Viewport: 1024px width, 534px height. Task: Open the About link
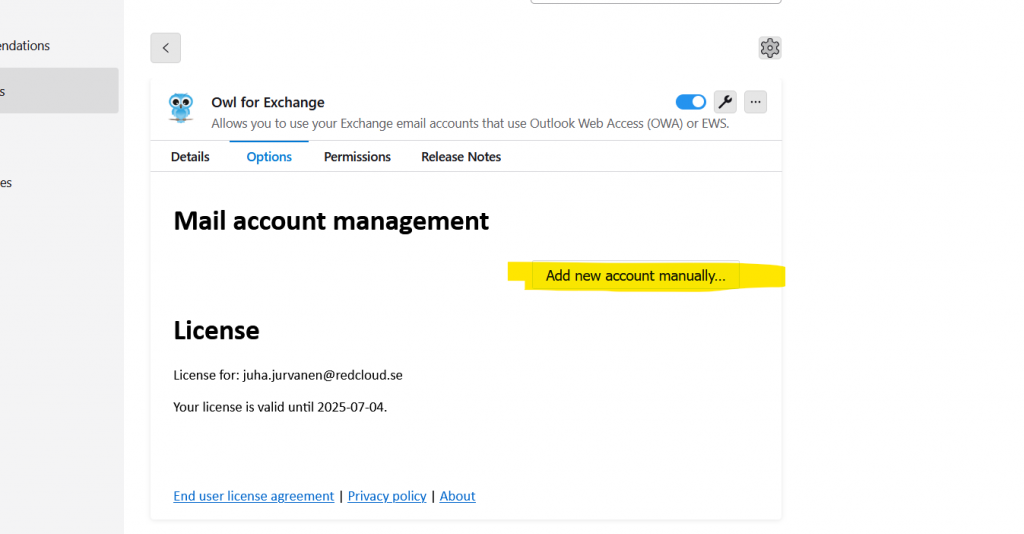click(457, 496)
